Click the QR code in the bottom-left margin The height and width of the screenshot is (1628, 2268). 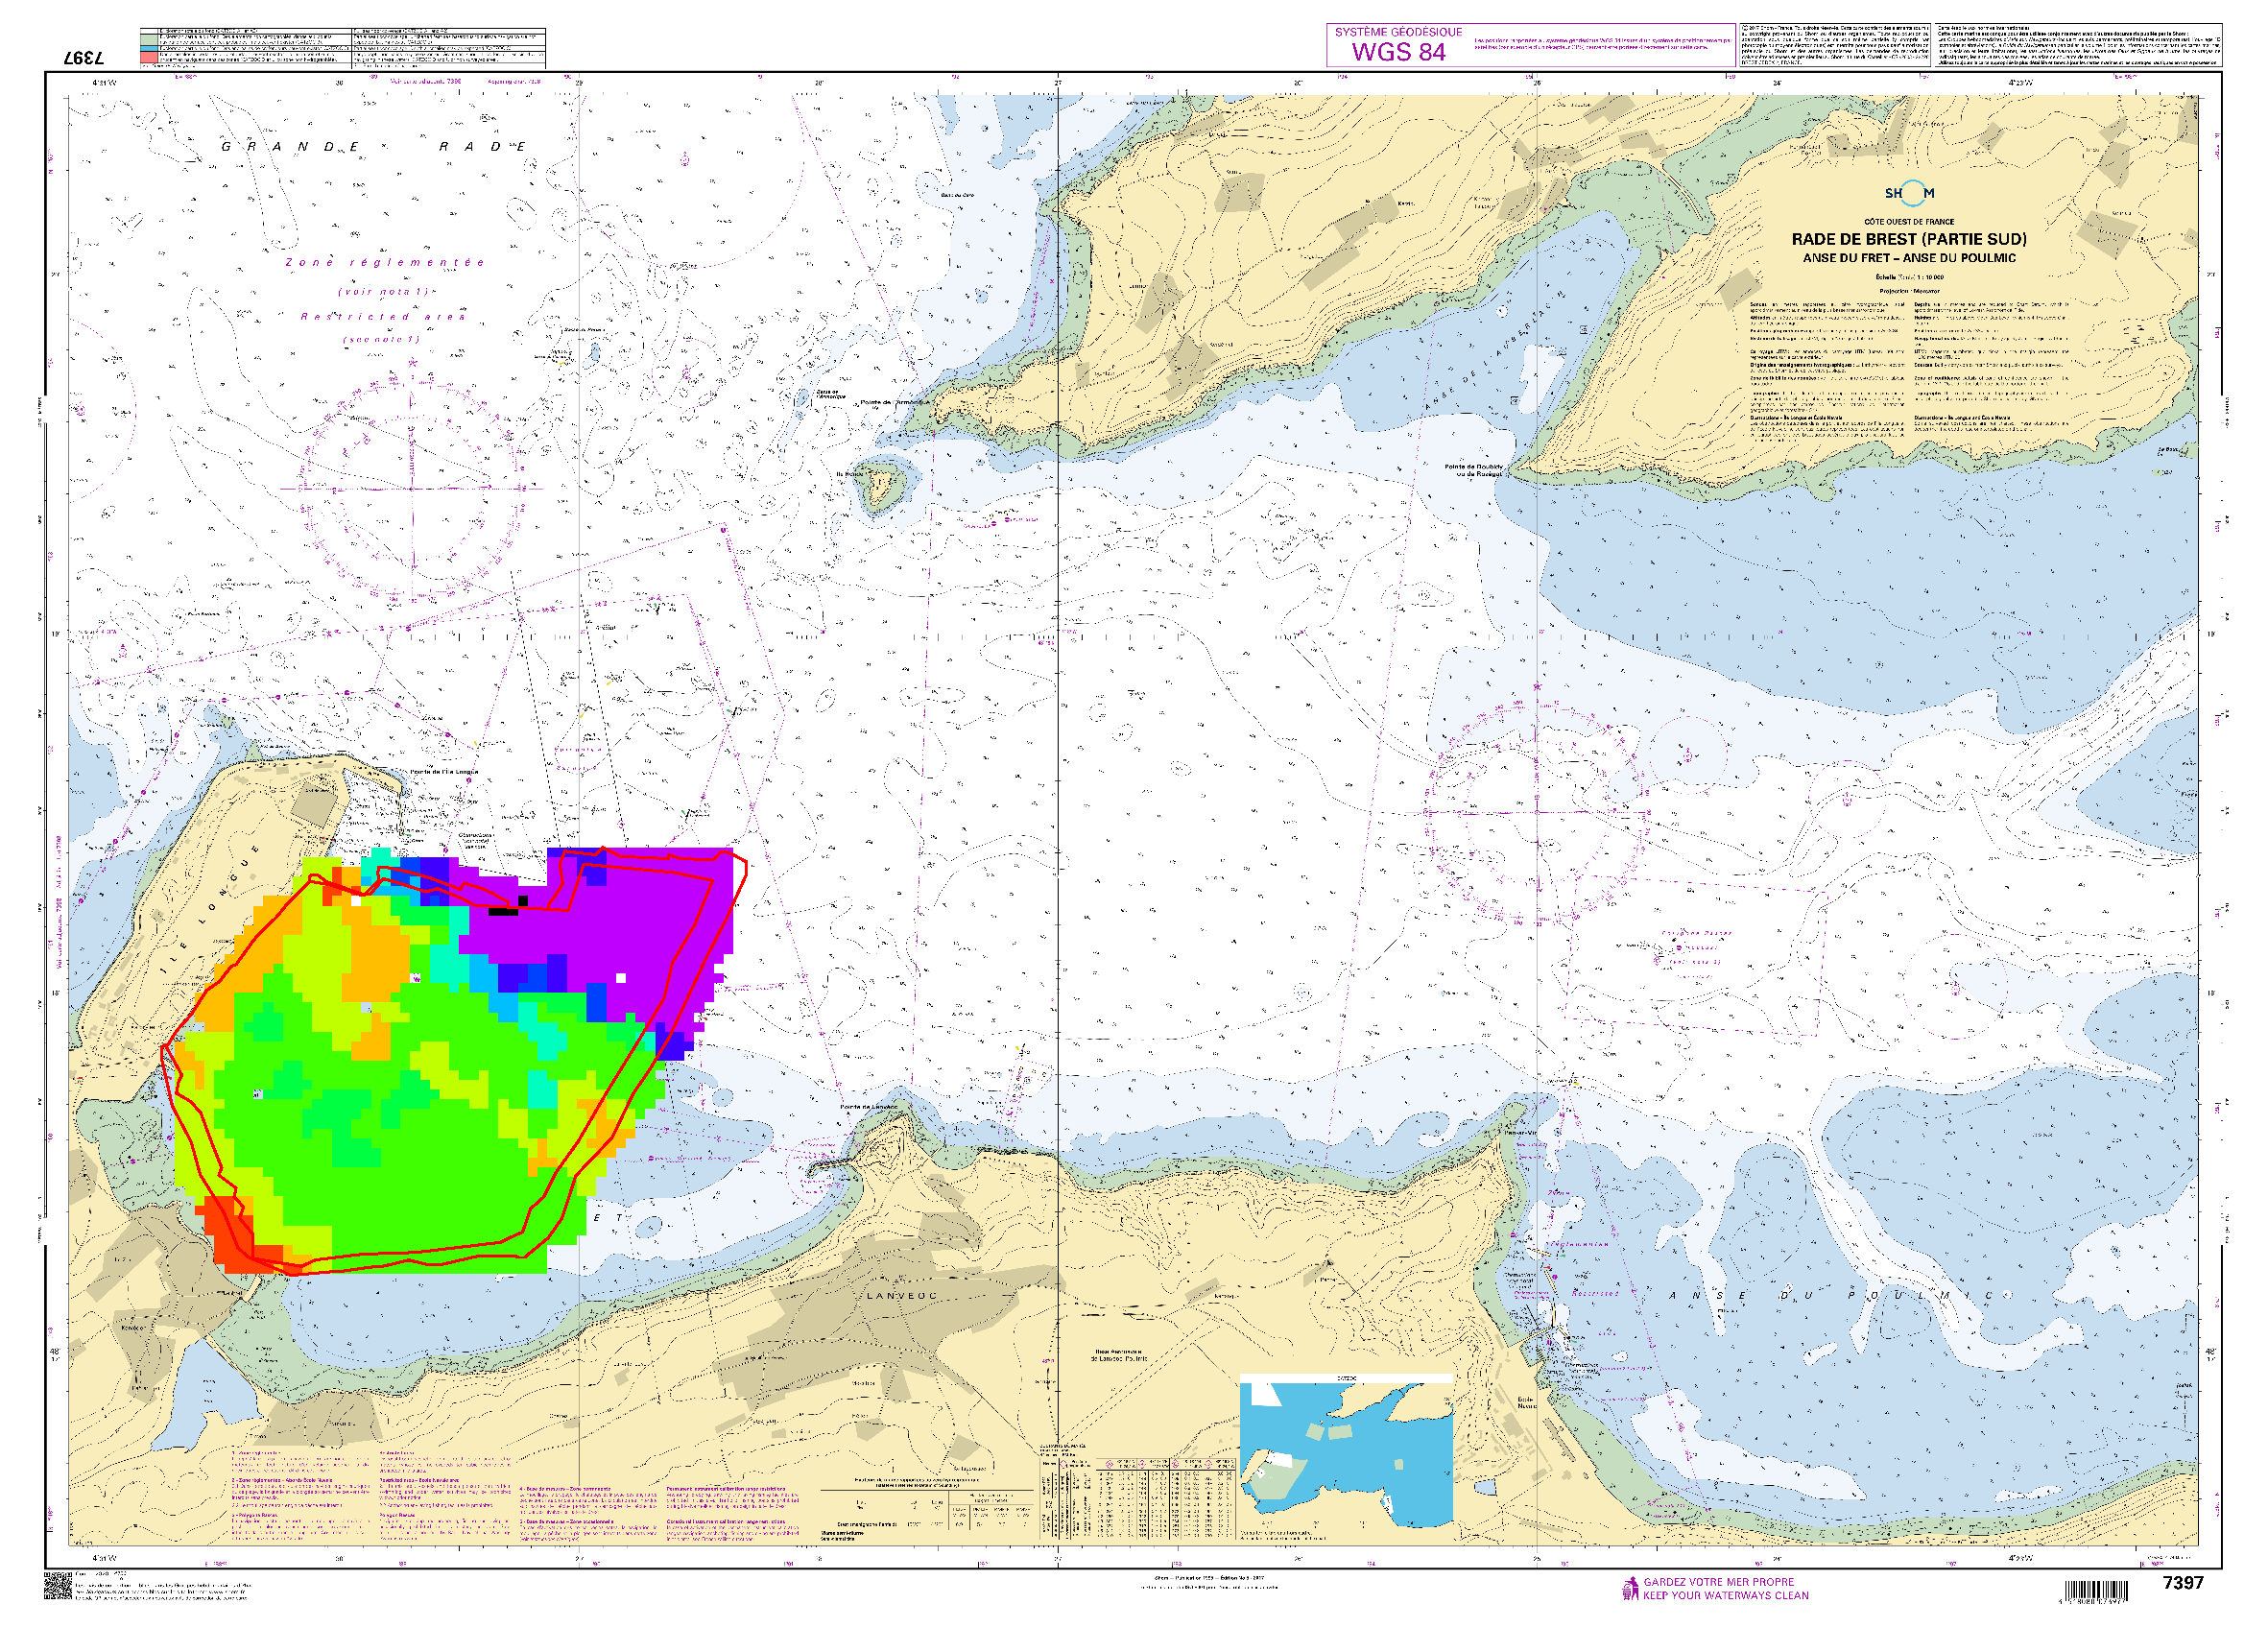(x=57, y=1586)
